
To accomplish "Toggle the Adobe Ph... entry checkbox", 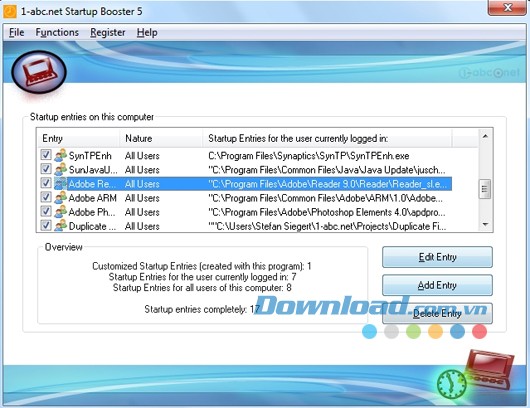I will coord(46,211).
